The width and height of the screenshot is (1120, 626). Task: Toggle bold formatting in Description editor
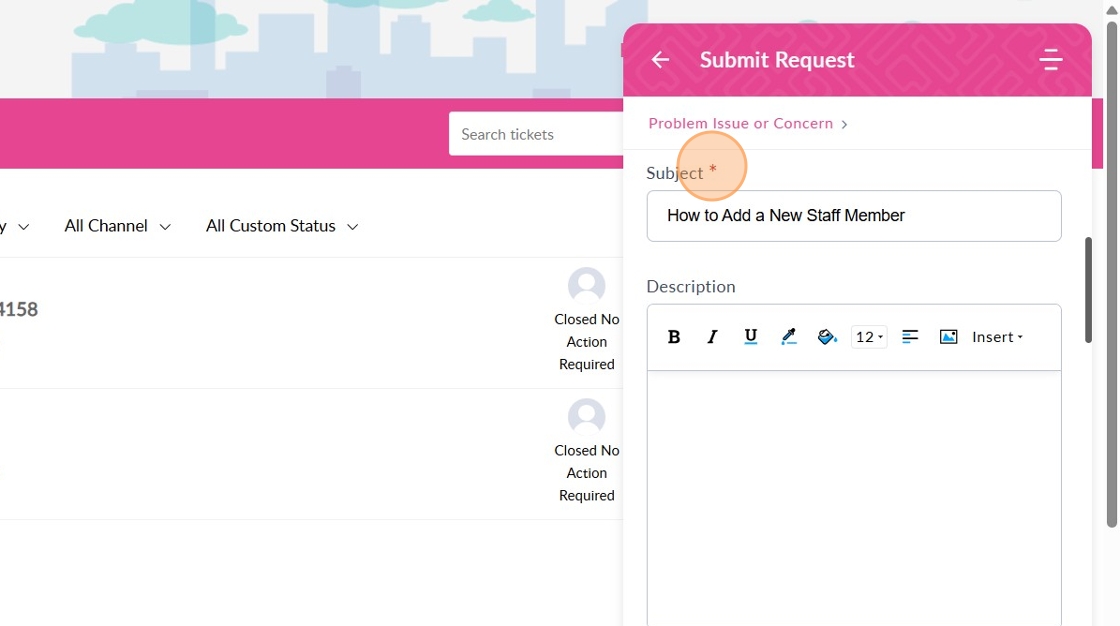pos(674,337)
